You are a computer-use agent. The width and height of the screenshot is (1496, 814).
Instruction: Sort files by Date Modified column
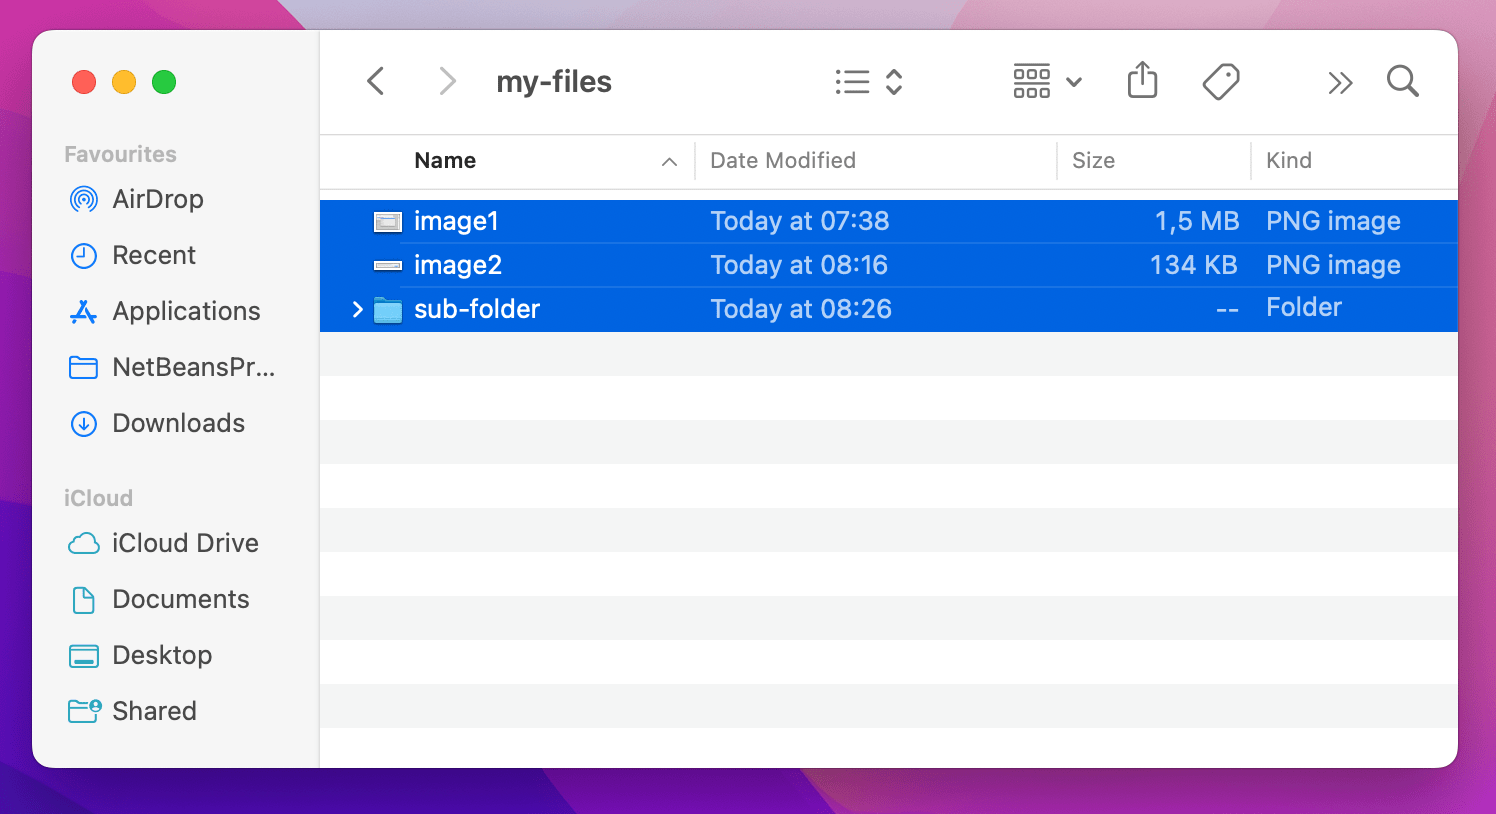tap(783, 160)
